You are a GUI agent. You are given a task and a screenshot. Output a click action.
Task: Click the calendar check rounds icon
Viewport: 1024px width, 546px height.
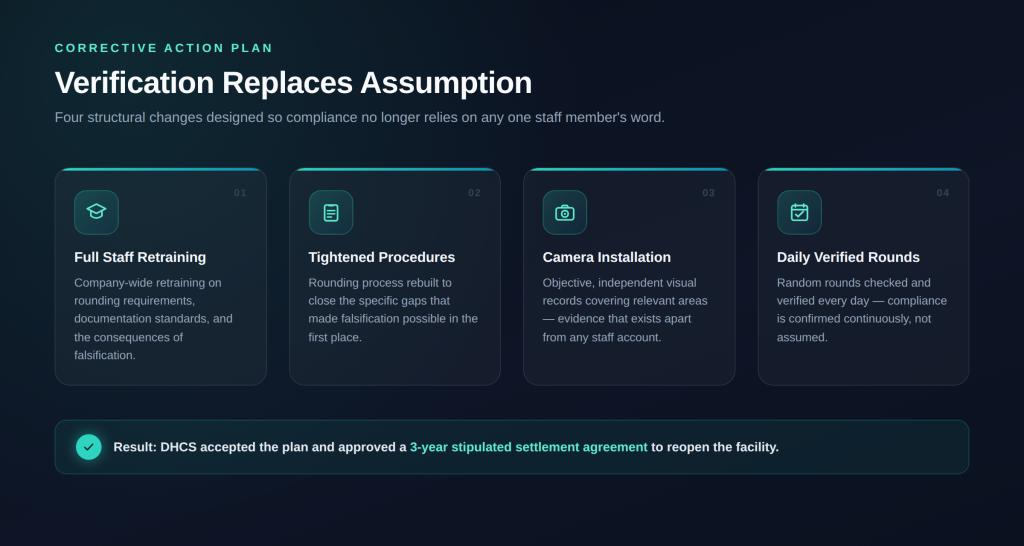click(x=799, y=212)
